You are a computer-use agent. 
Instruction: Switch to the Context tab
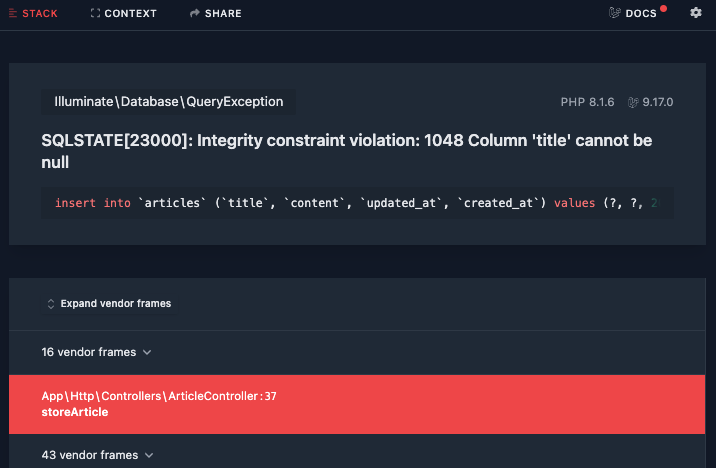(123, 14)
